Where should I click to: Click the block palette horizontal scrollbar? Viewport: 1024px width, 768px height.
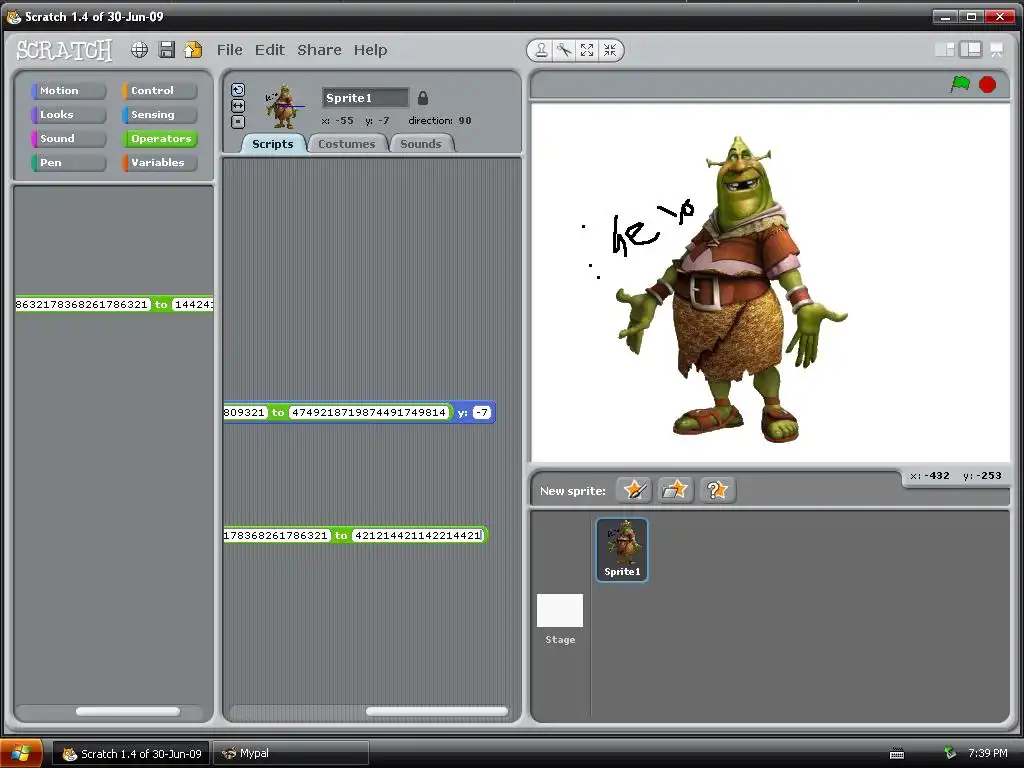[128, 711]
